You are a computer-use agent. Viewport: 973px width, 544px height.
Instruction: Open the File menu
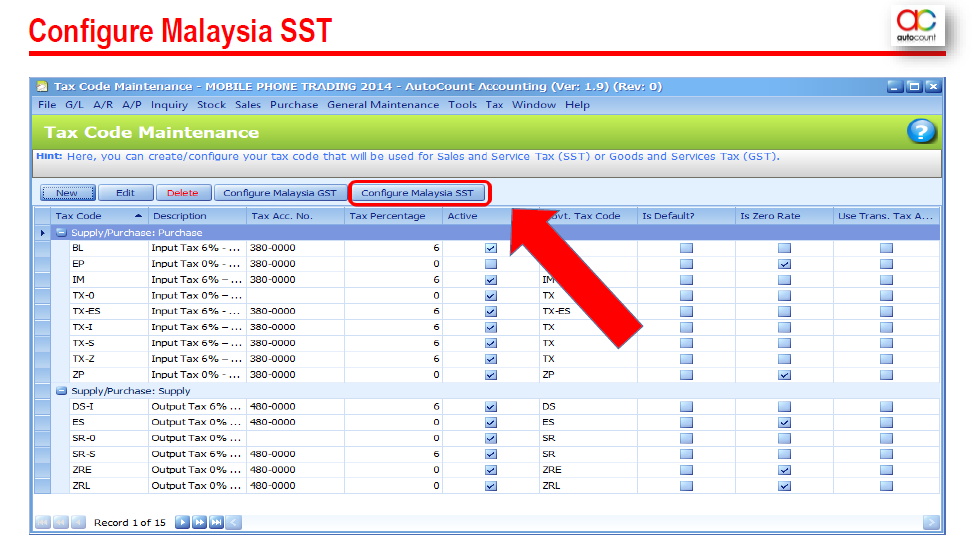click(47, 105)
